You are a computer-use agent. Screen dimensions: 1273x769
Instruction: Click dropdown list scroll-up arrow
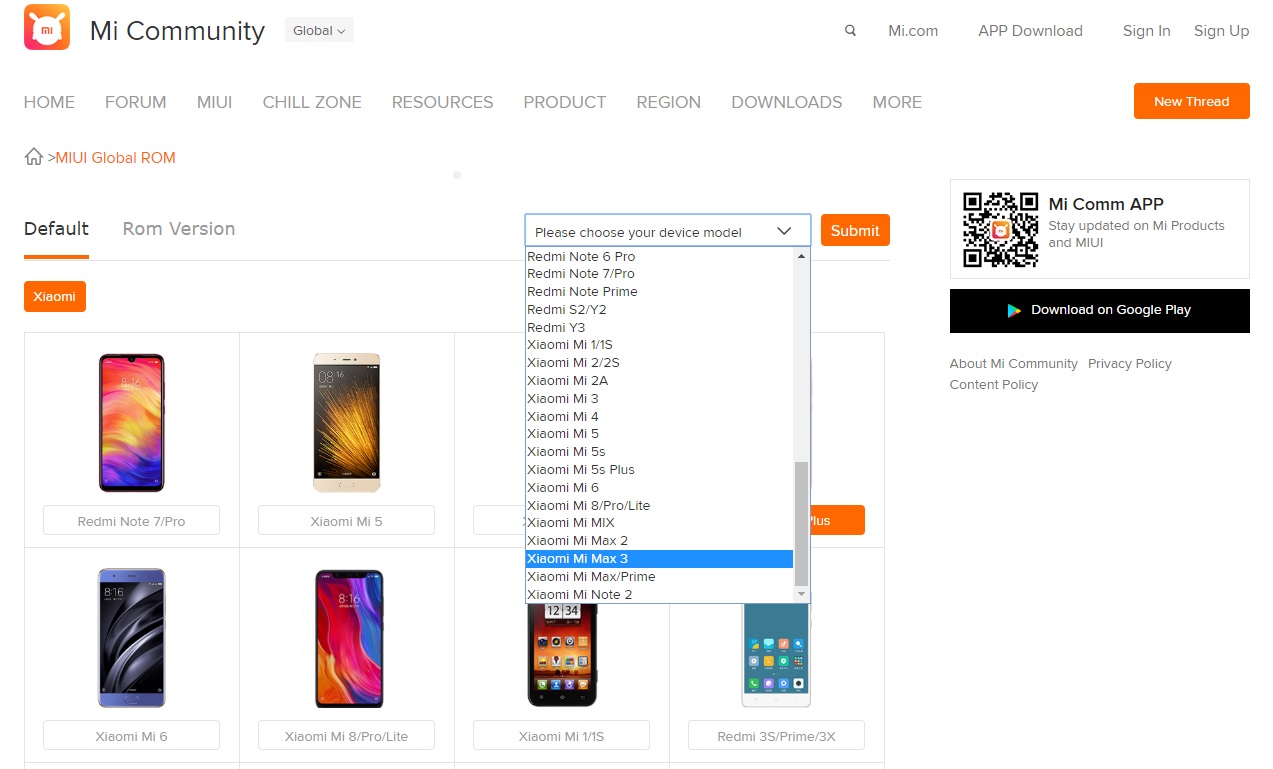[801, 257]
